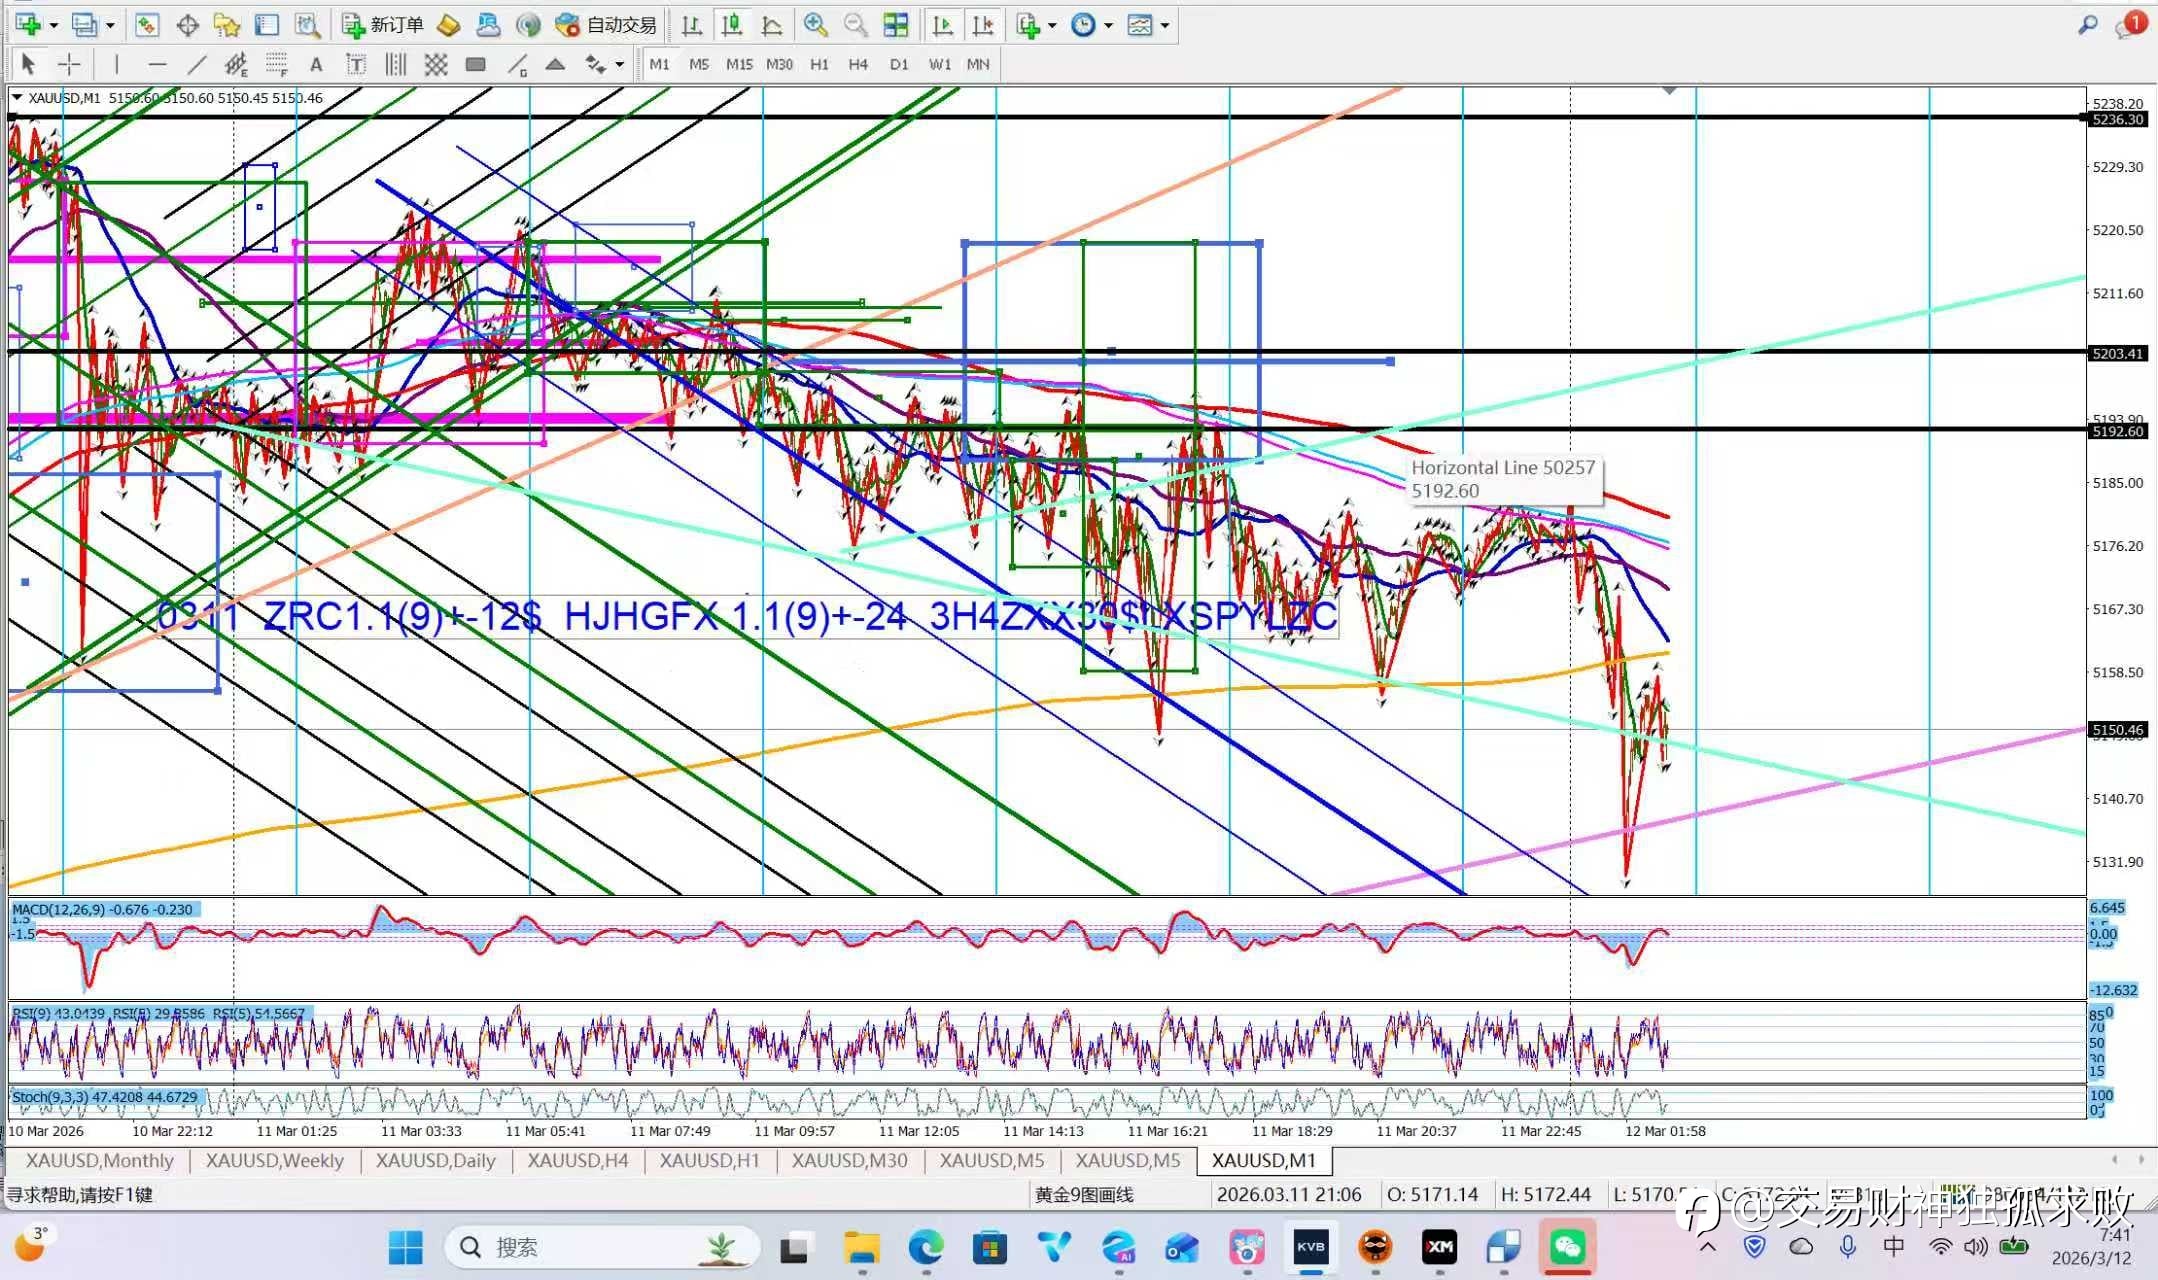2158x1280 pixels.
Task: Select the trendline drawing tool
Action: coord(197,65)
